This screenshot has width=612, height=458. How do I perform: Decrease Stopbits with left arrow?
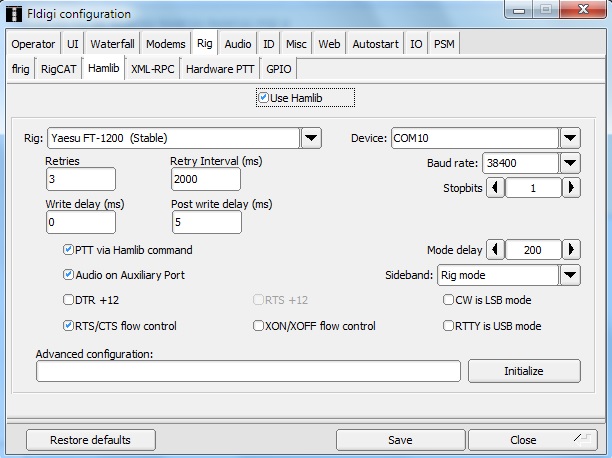(x=495, y=188)
